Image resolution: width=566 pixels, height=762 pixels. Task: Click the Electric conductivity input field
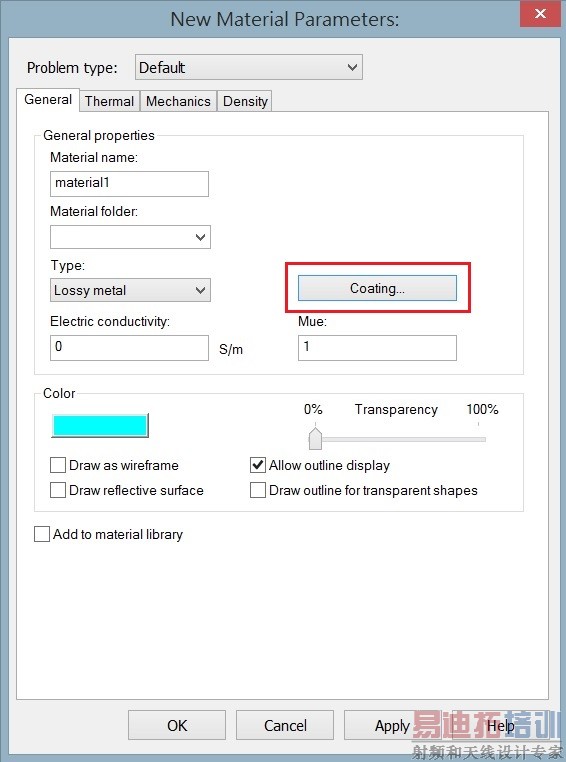pyautogui.click(x=129, y=347)
